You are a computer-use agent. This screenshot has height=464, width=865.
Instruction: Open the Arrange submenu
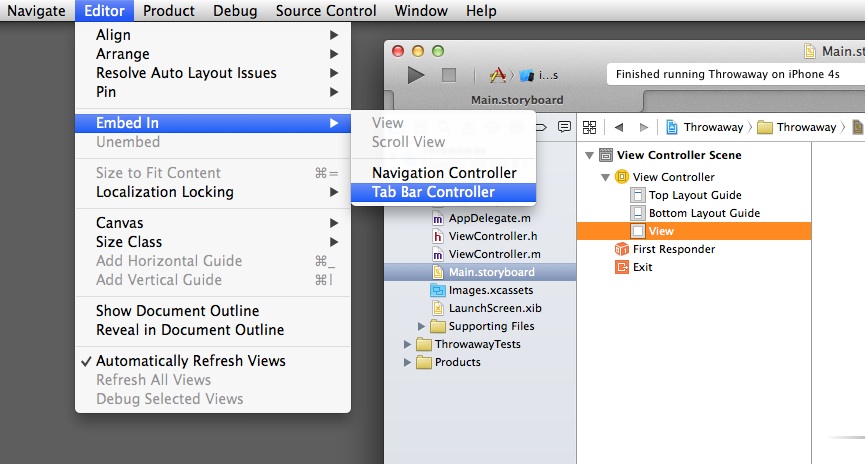(213, 54)
